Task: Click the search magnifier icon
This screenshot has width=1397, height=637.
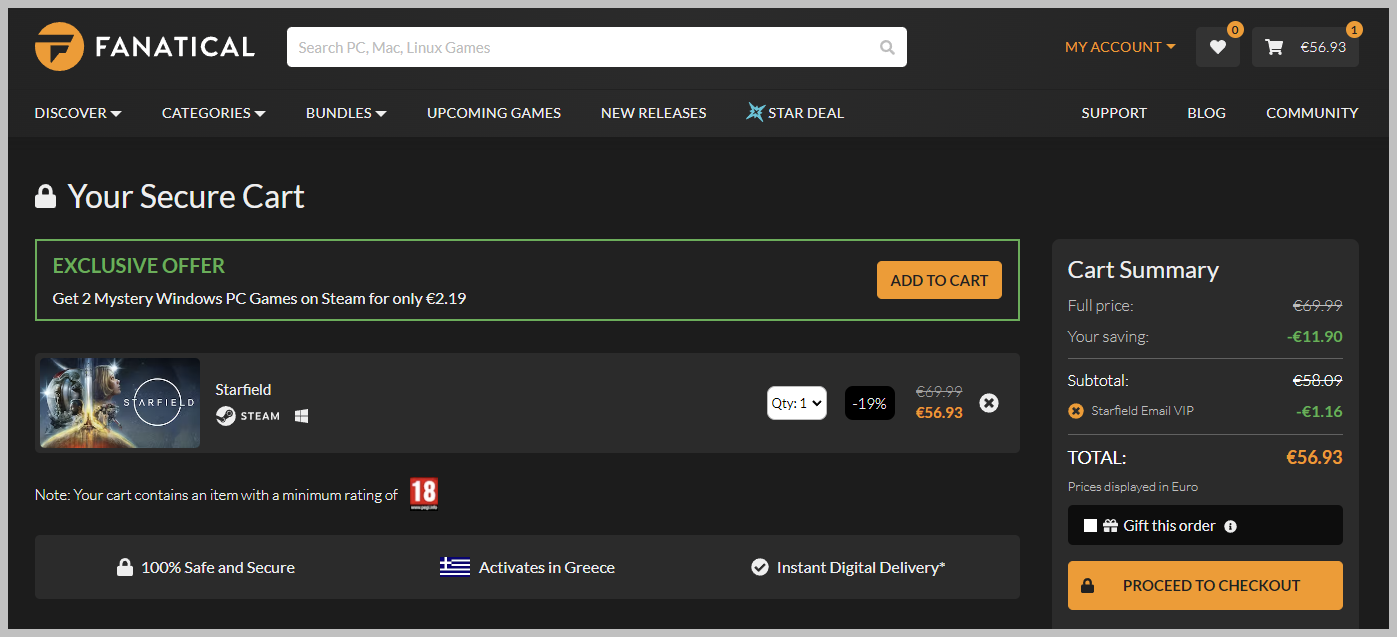Action: [x=887, y=47]
